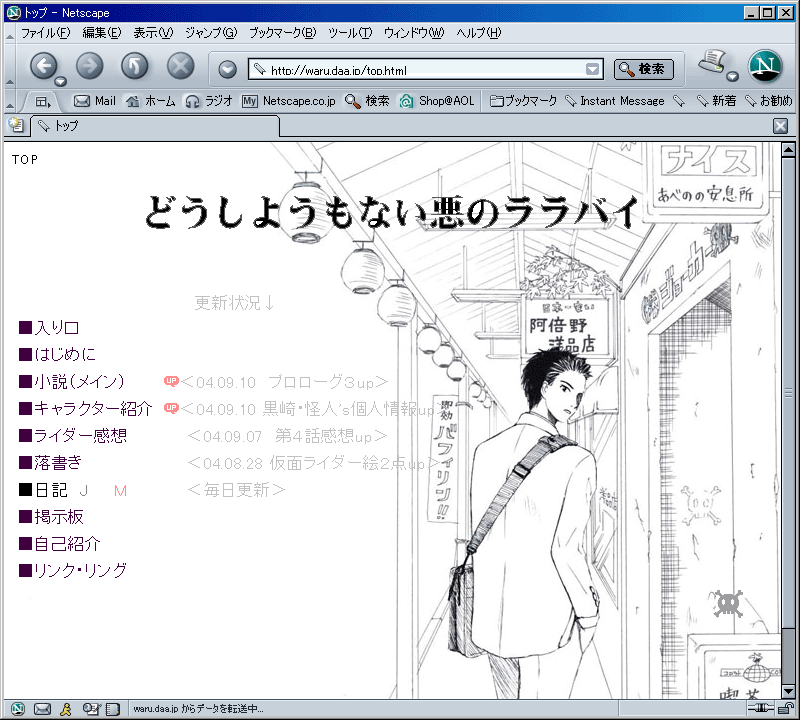The height and width of the screenshot is (720, 800).
Task: Collapse the navigation toolbar grippy
Action: pyautogui.click(x=10, y=66)
